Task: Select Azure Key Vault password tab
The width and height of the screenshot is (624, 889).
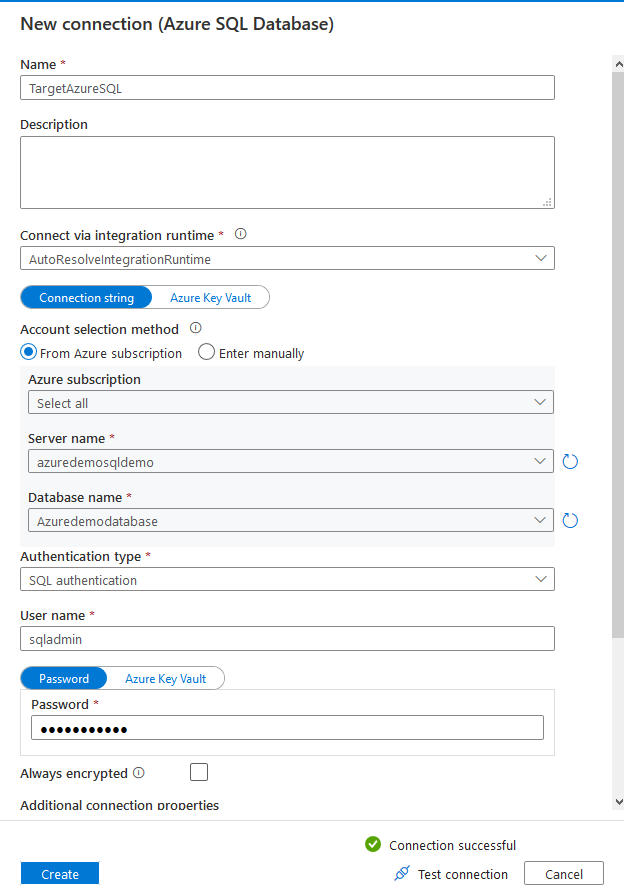Action: (x=165, y=678)
